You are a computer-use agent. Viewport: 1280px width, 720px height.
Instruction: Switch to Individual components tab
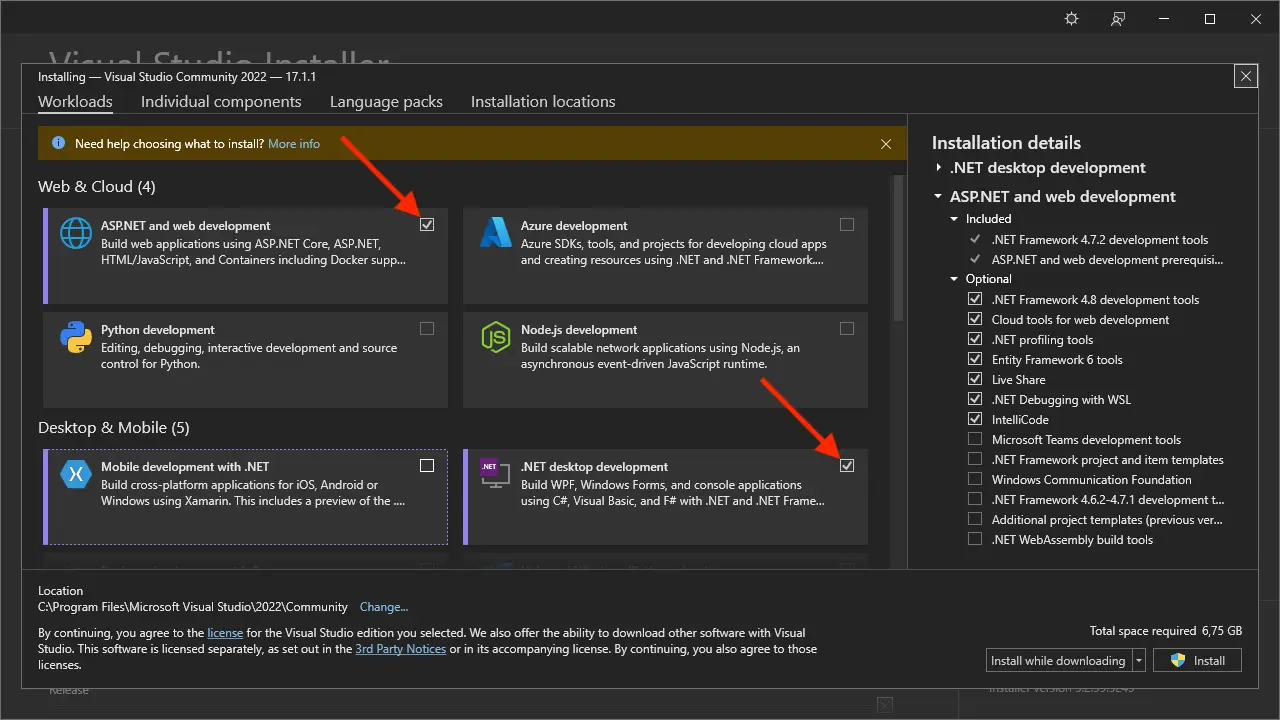pyautogui.click(x=221, y=102)
